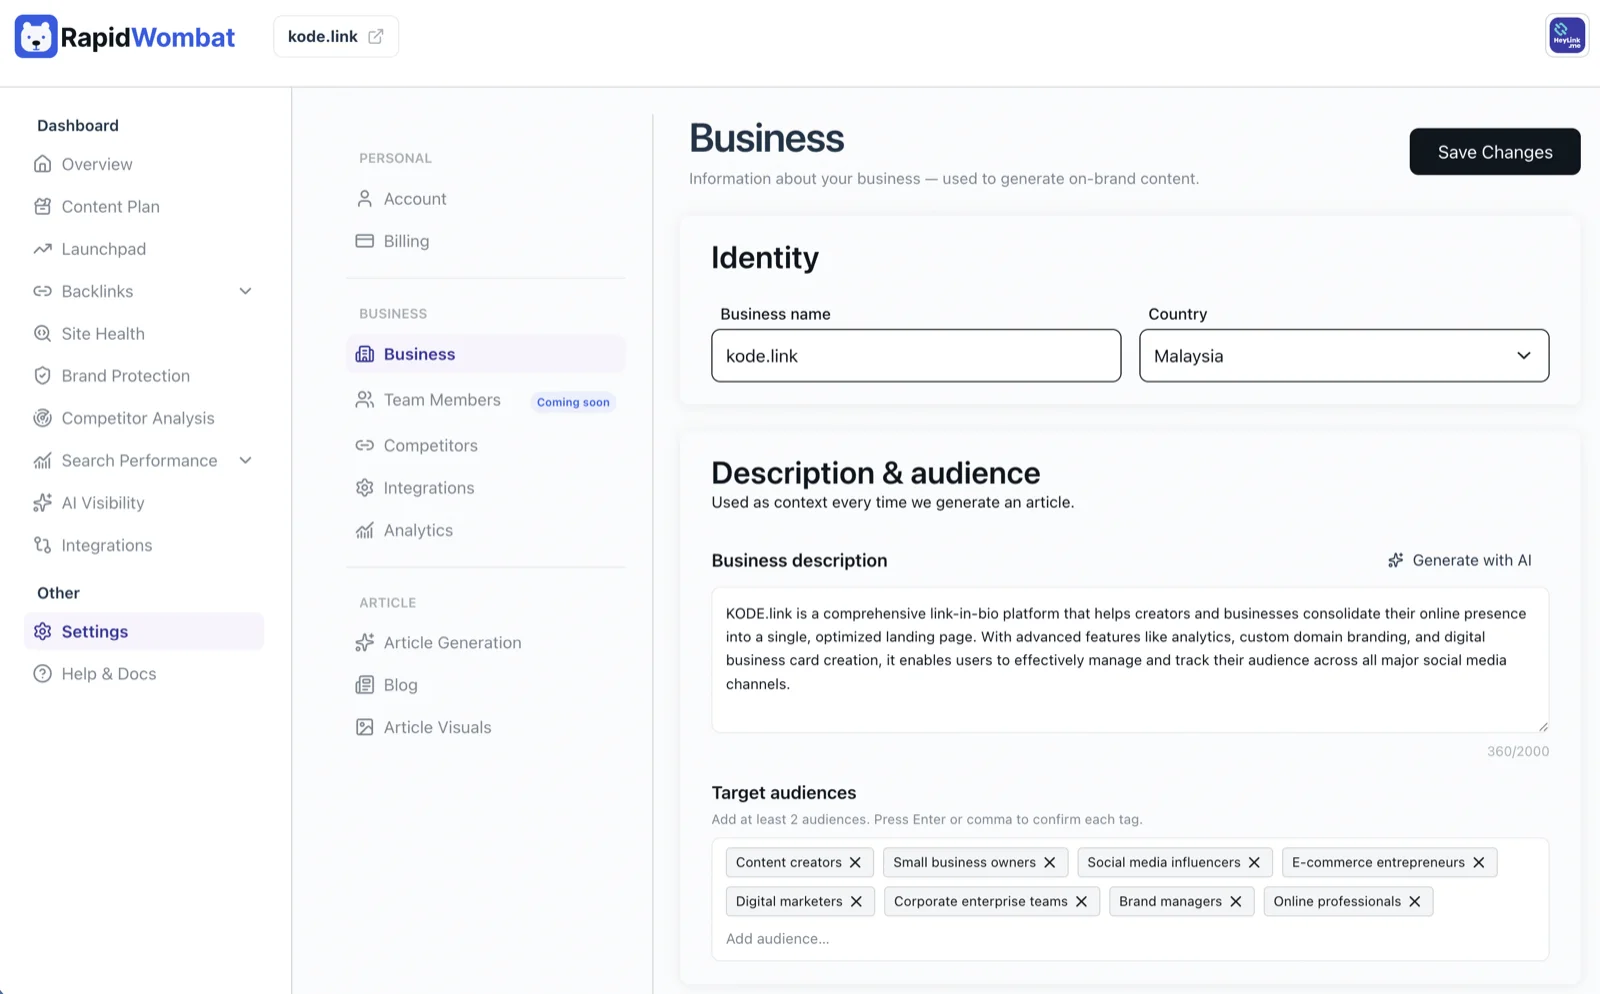Open the Country dropdown showing Malaysia

1344,356
